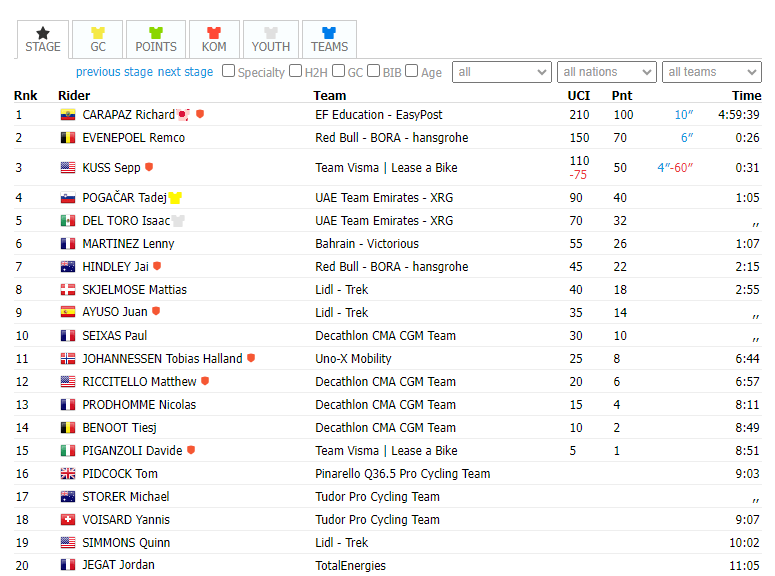The width and height of the screenshot is (775, 576).
Task: Open Pinarello Q36.5 Pro Cycling Team link
Action: 403,474
